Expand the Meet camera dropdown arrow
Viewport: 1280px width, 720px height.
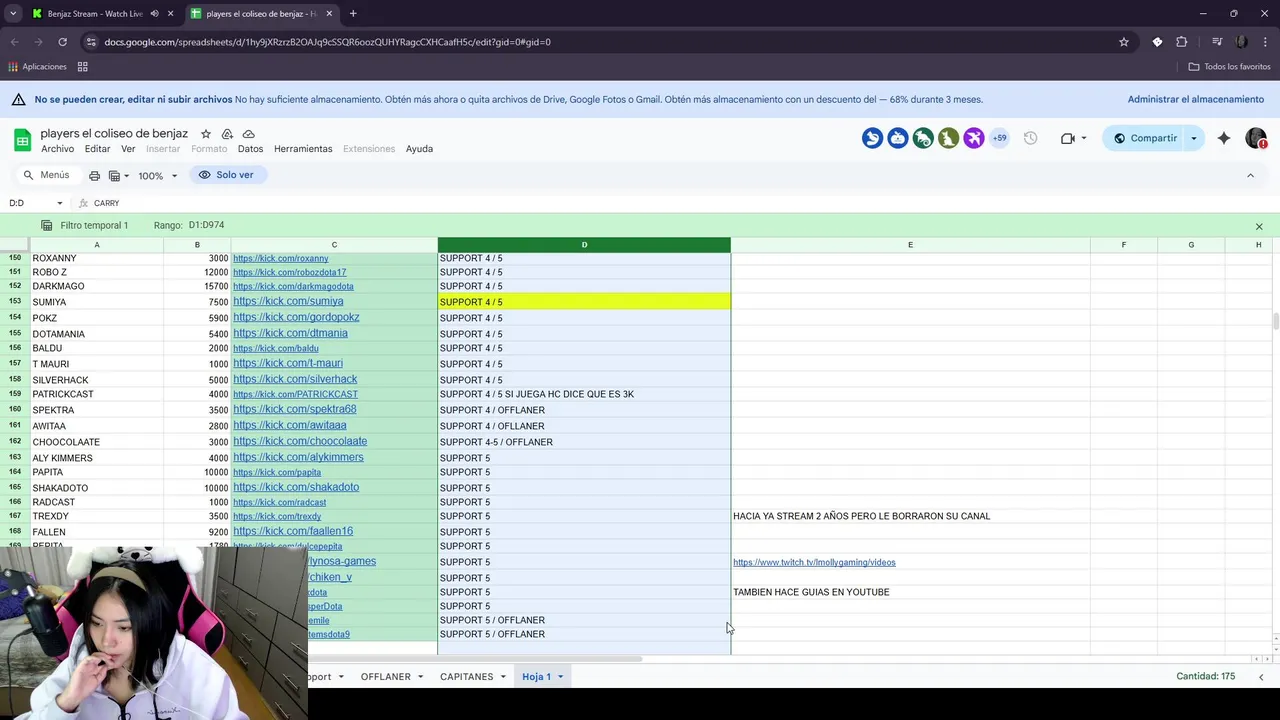(x=1084, y=138)
